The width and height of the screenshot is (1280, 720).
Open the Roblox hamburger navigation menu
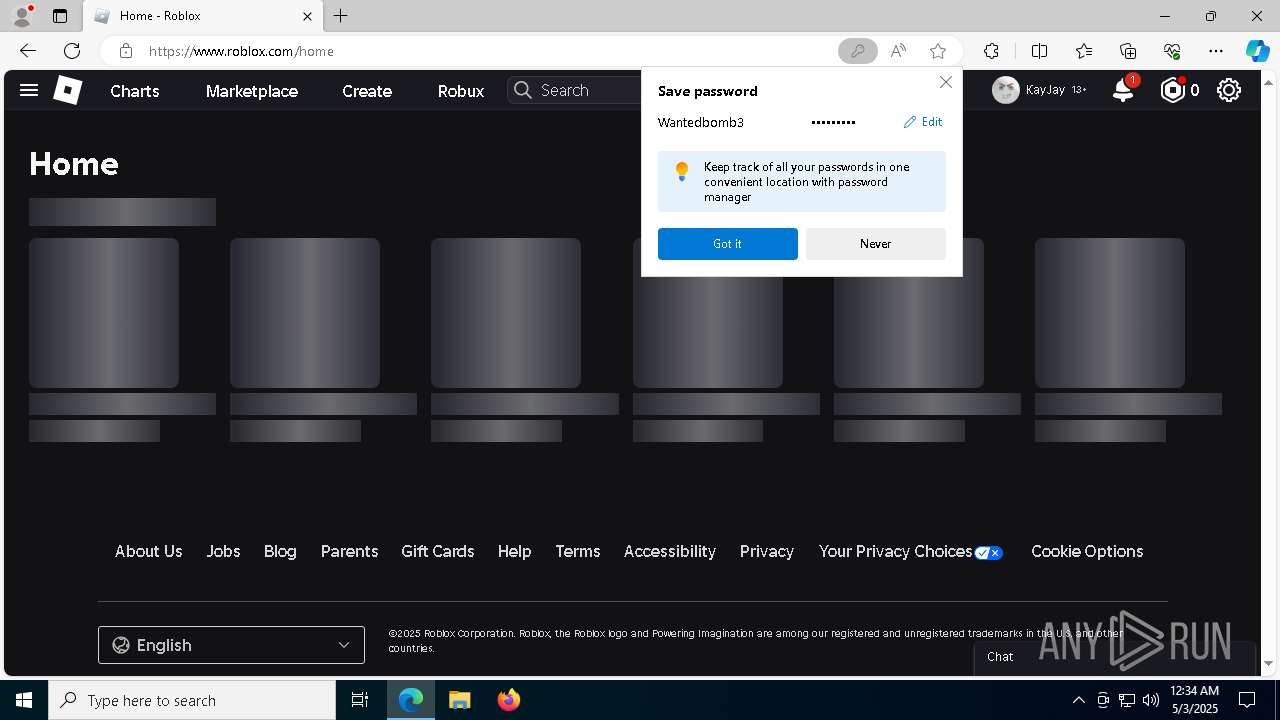click(29, 91)
